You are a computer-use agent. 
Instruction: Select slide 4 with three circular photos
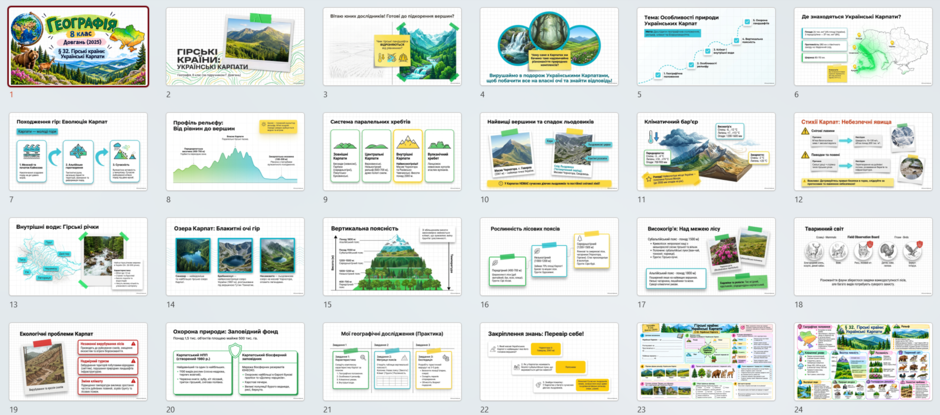coord(549,47)
